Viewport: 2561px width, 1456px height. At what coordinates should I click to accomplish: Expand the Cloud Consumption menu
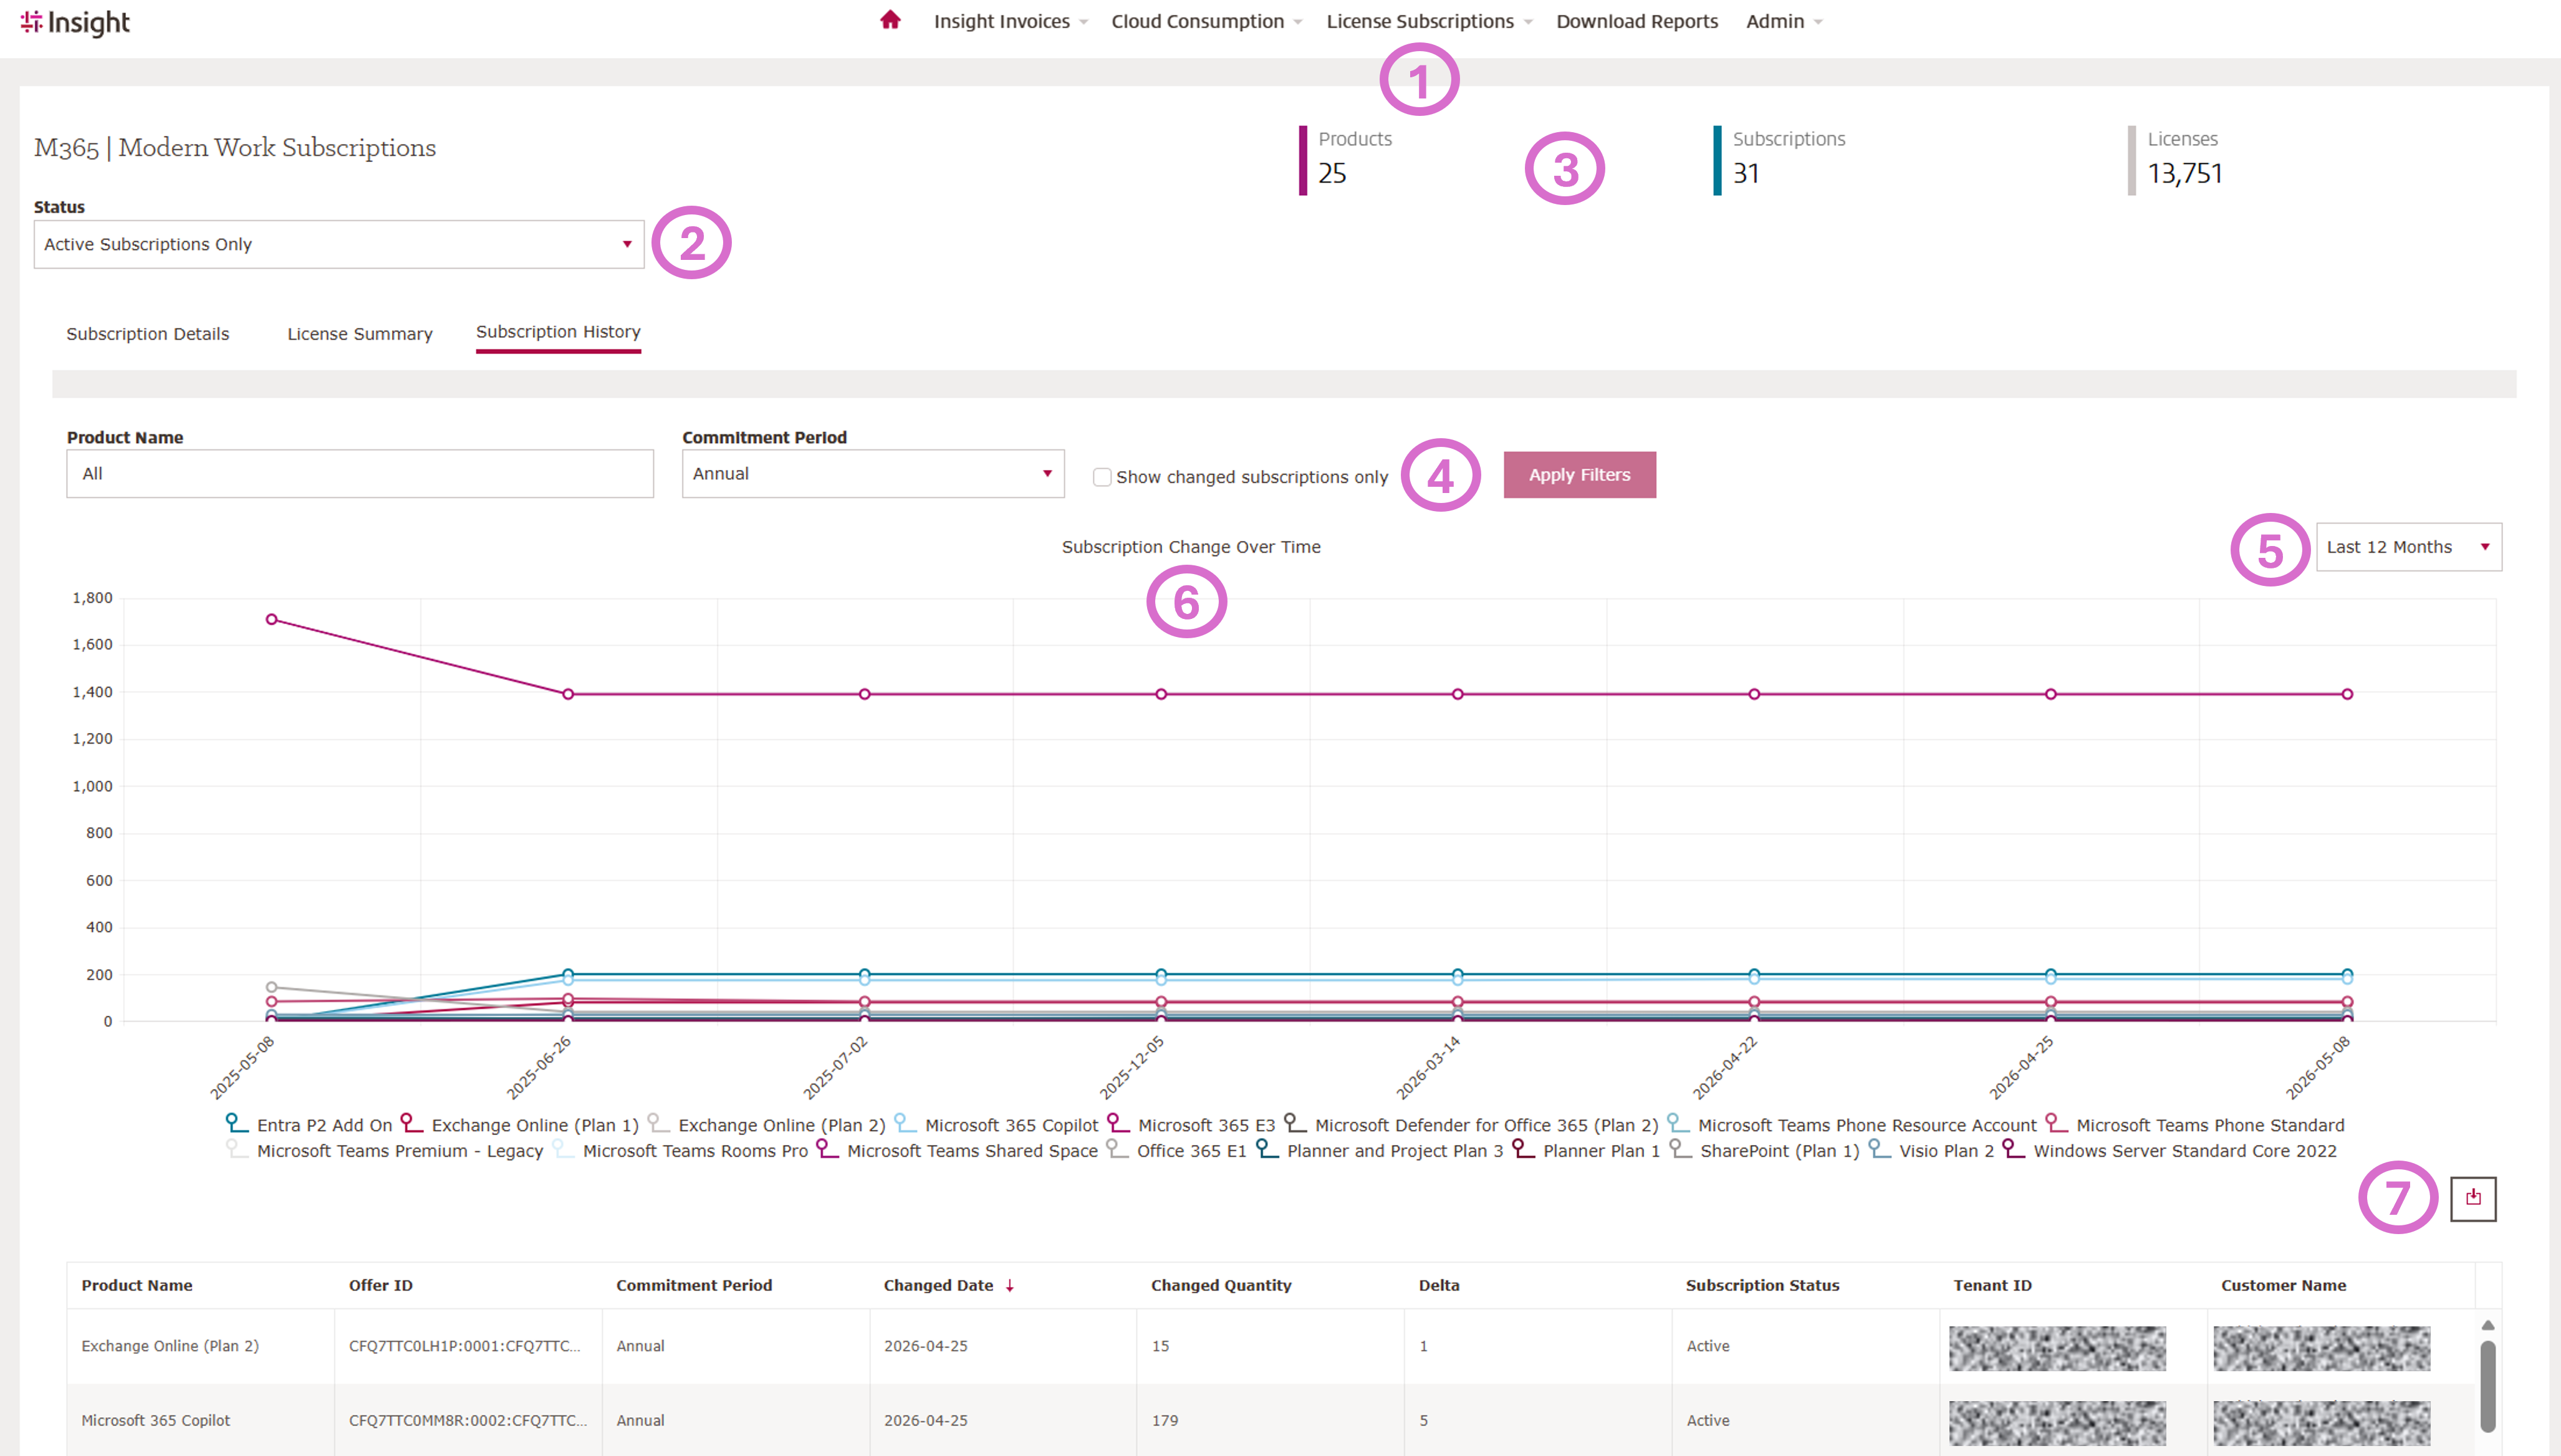pos(1206,21)
